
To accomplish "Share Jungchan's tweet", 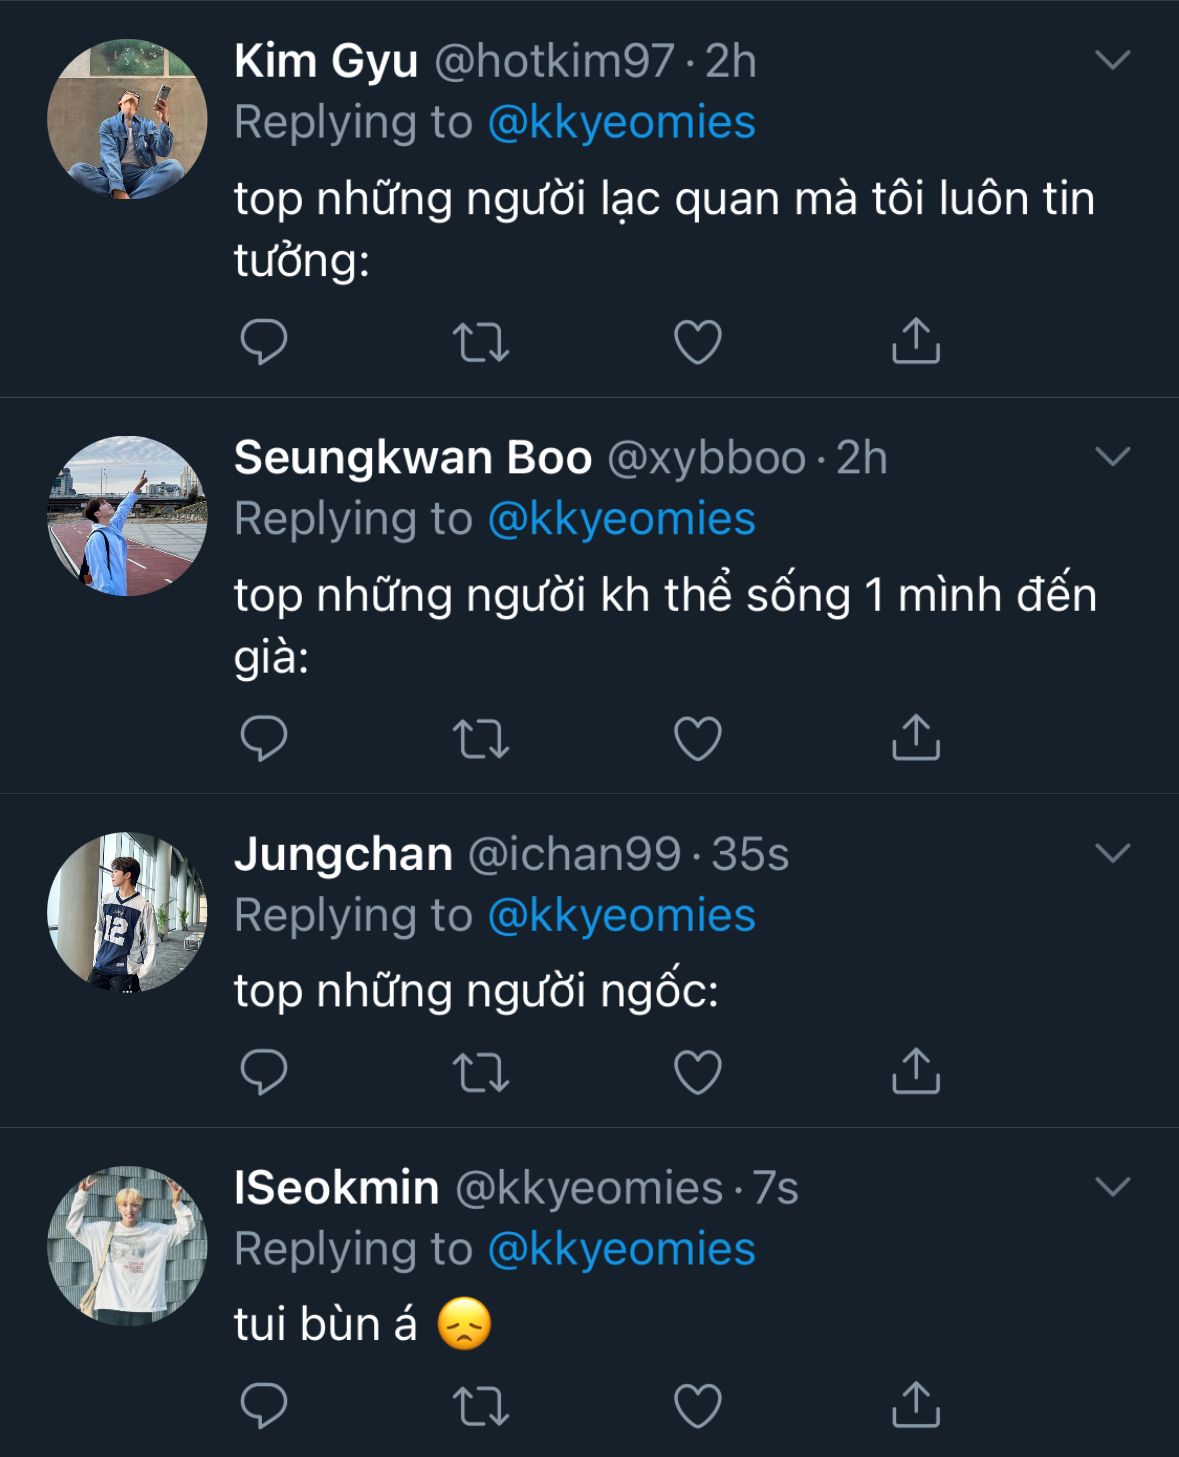I will click(x=915, y=1072).
